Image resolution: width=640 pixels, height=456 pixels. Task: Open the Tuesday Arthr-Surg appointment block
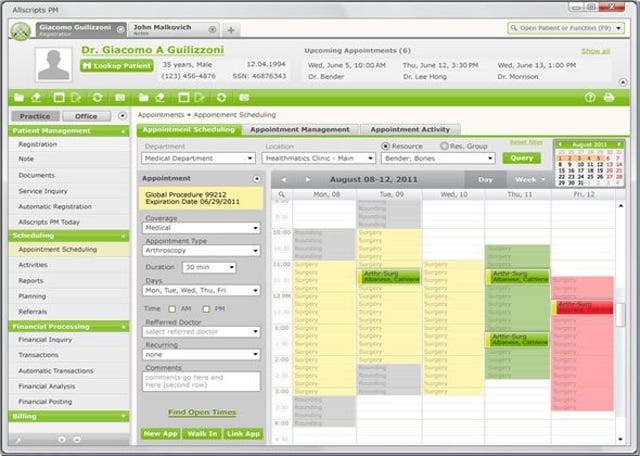389,276
